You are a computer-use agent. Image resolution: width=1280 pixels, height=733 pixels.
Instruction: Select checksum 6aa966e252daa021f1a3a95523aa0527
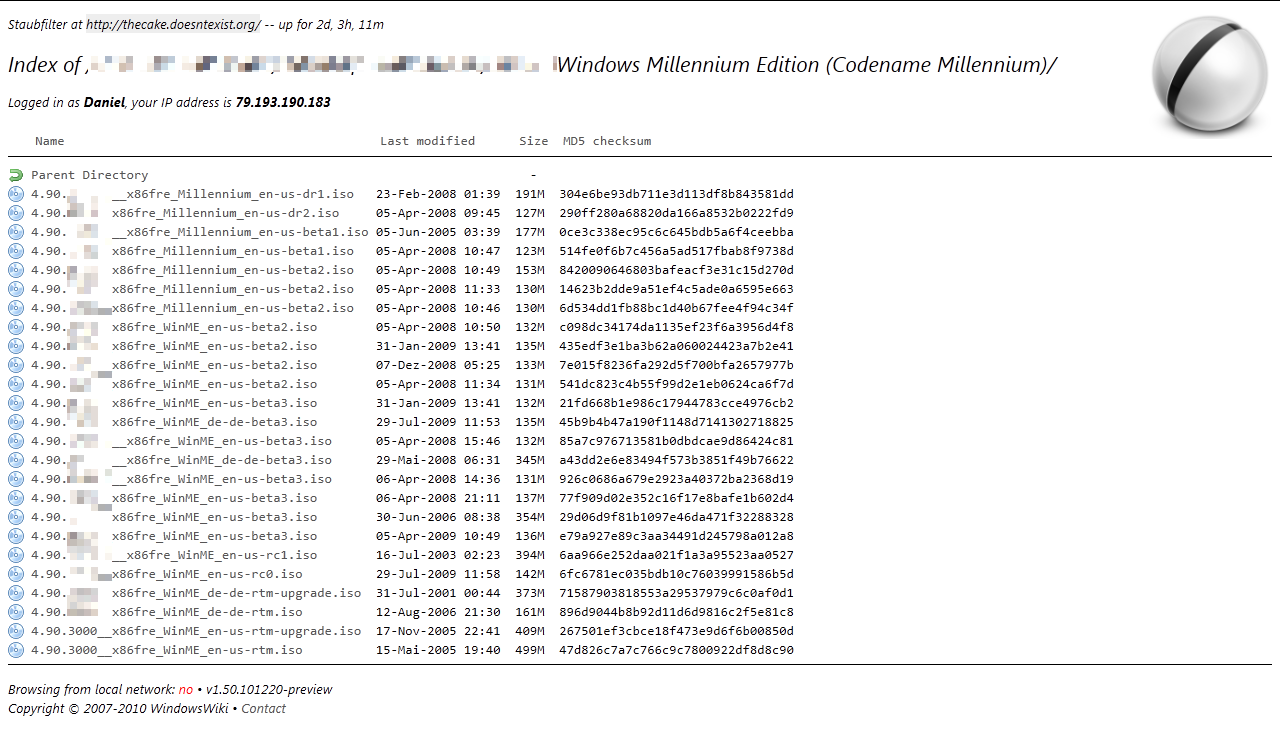(677, 555)
